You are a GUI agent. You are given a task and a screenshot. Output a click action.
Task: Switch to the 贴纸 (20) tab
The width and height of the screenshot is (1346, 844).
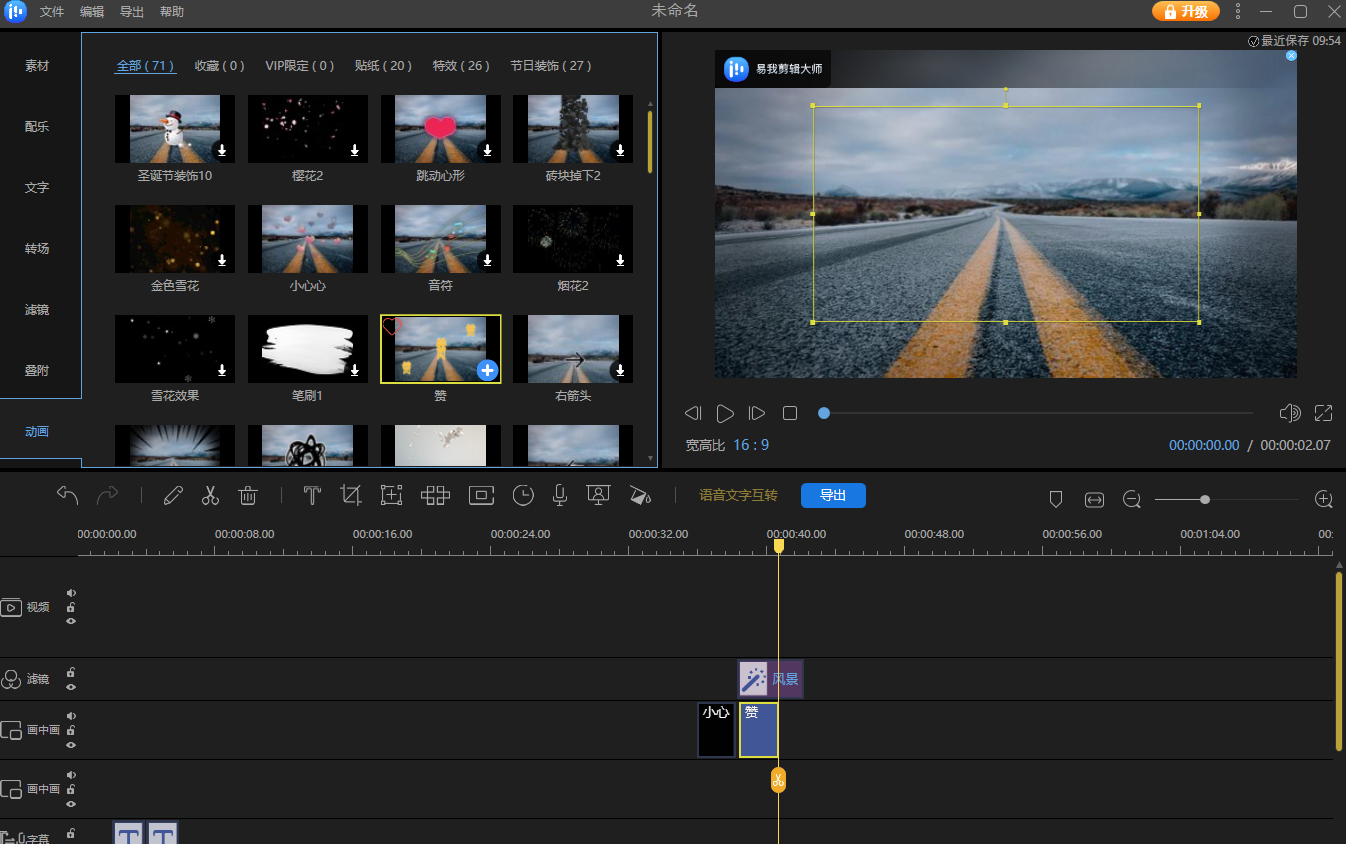(383, 66)
